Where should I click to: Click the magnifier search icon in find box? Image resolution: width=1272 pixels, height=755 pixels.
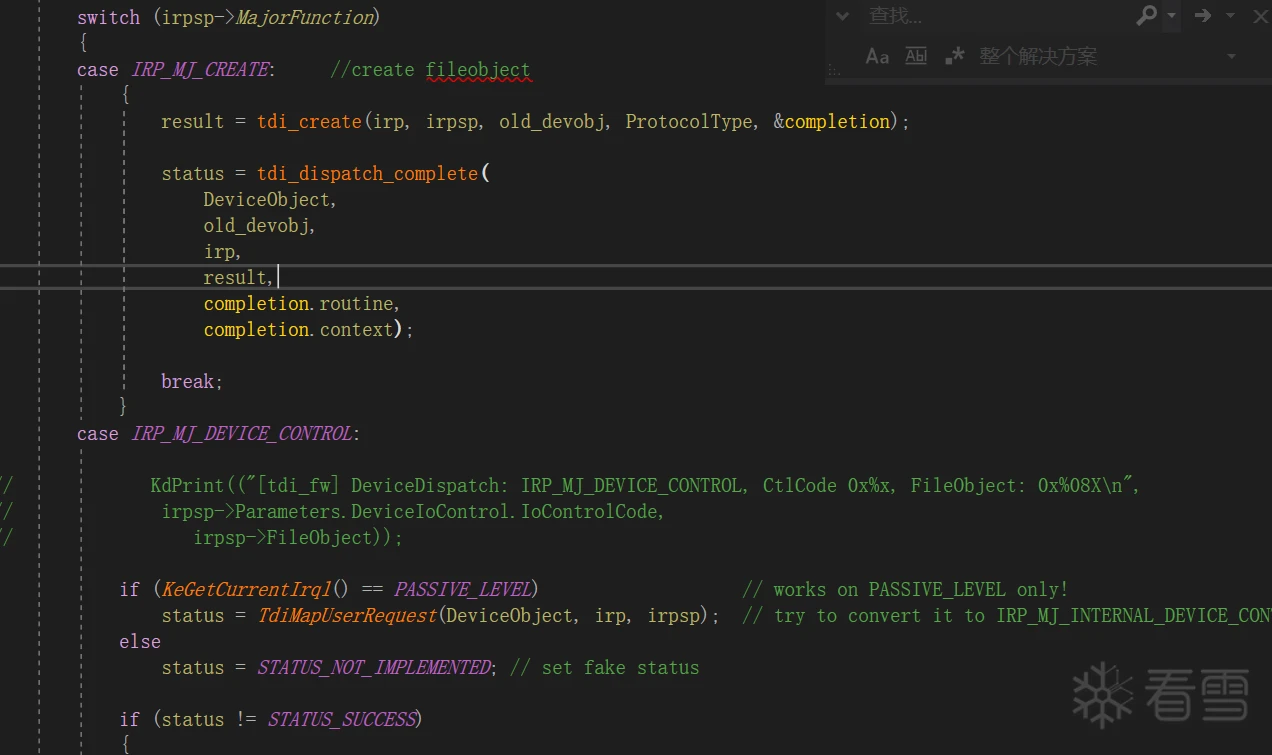click(x=1146, y=15)
